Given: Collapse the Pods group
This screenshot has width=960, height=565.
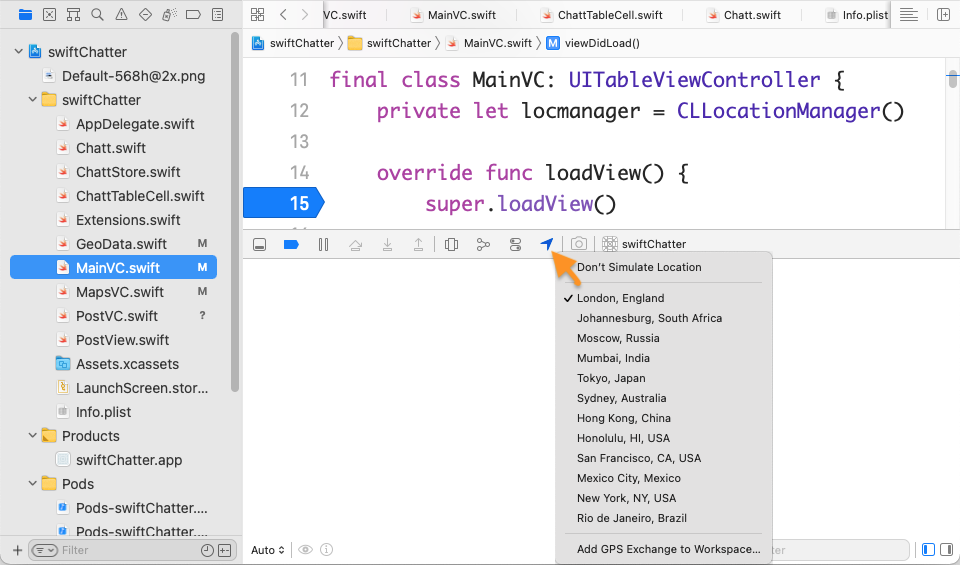Looking at the screenshot, I should click(32, 484).
